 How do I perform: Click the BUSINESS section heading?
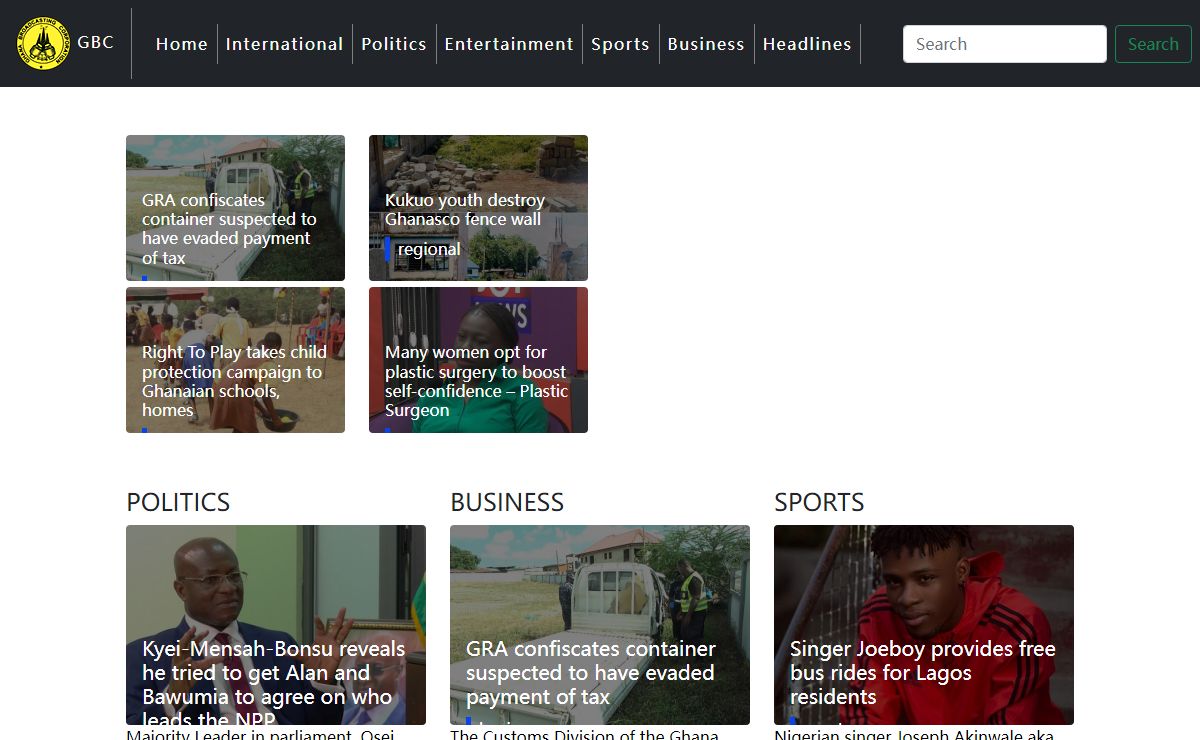tap(507, 502)
